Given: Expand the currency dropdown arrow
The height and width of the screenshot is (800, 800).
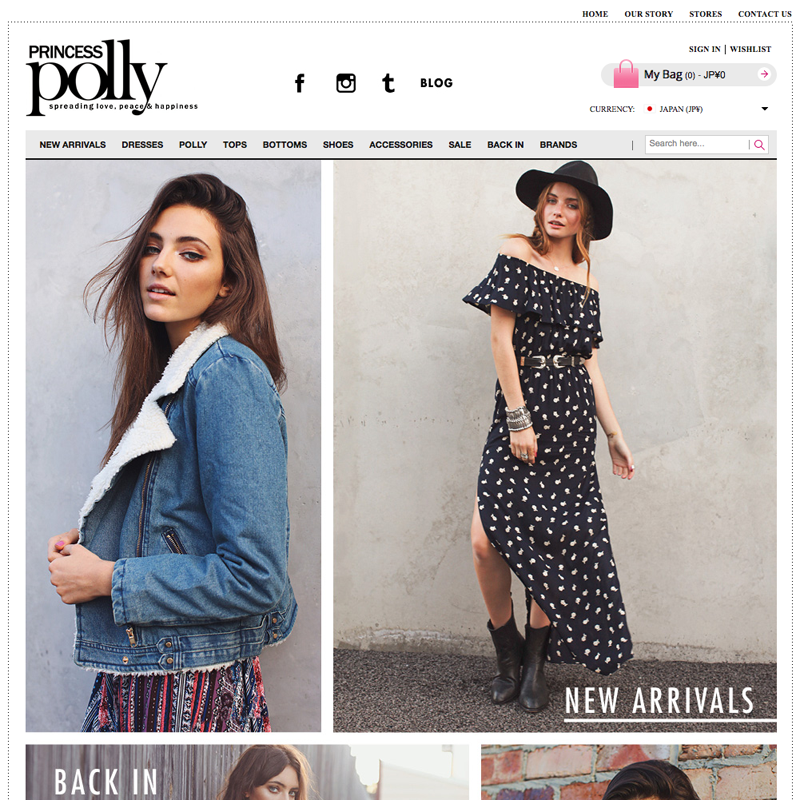Looking at the screenshot, I should tap(765, 109).
